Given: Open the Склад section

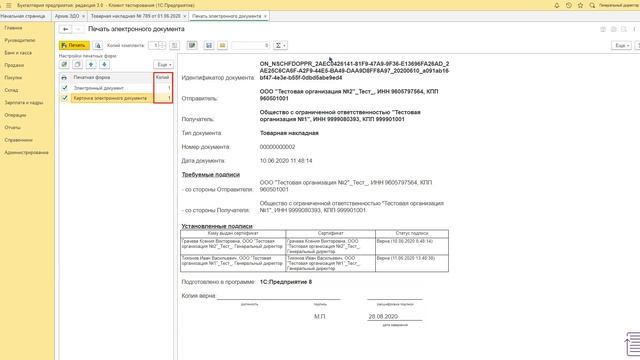Looking at the screenshot, I should click(x=11, y=90).
